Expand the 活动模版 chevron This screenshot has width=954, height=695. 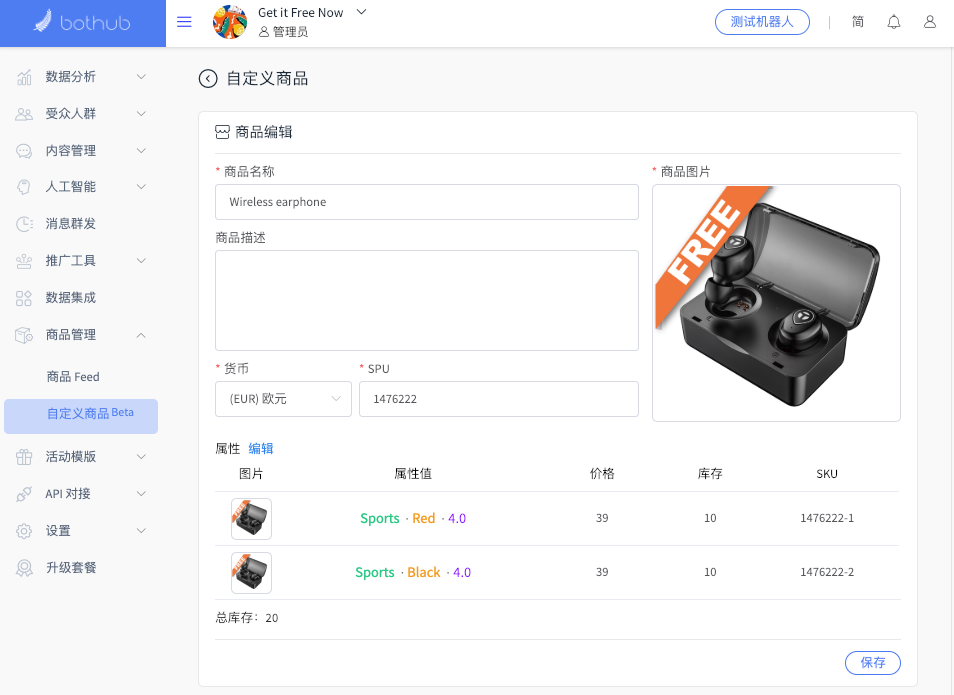click(141, 457)
